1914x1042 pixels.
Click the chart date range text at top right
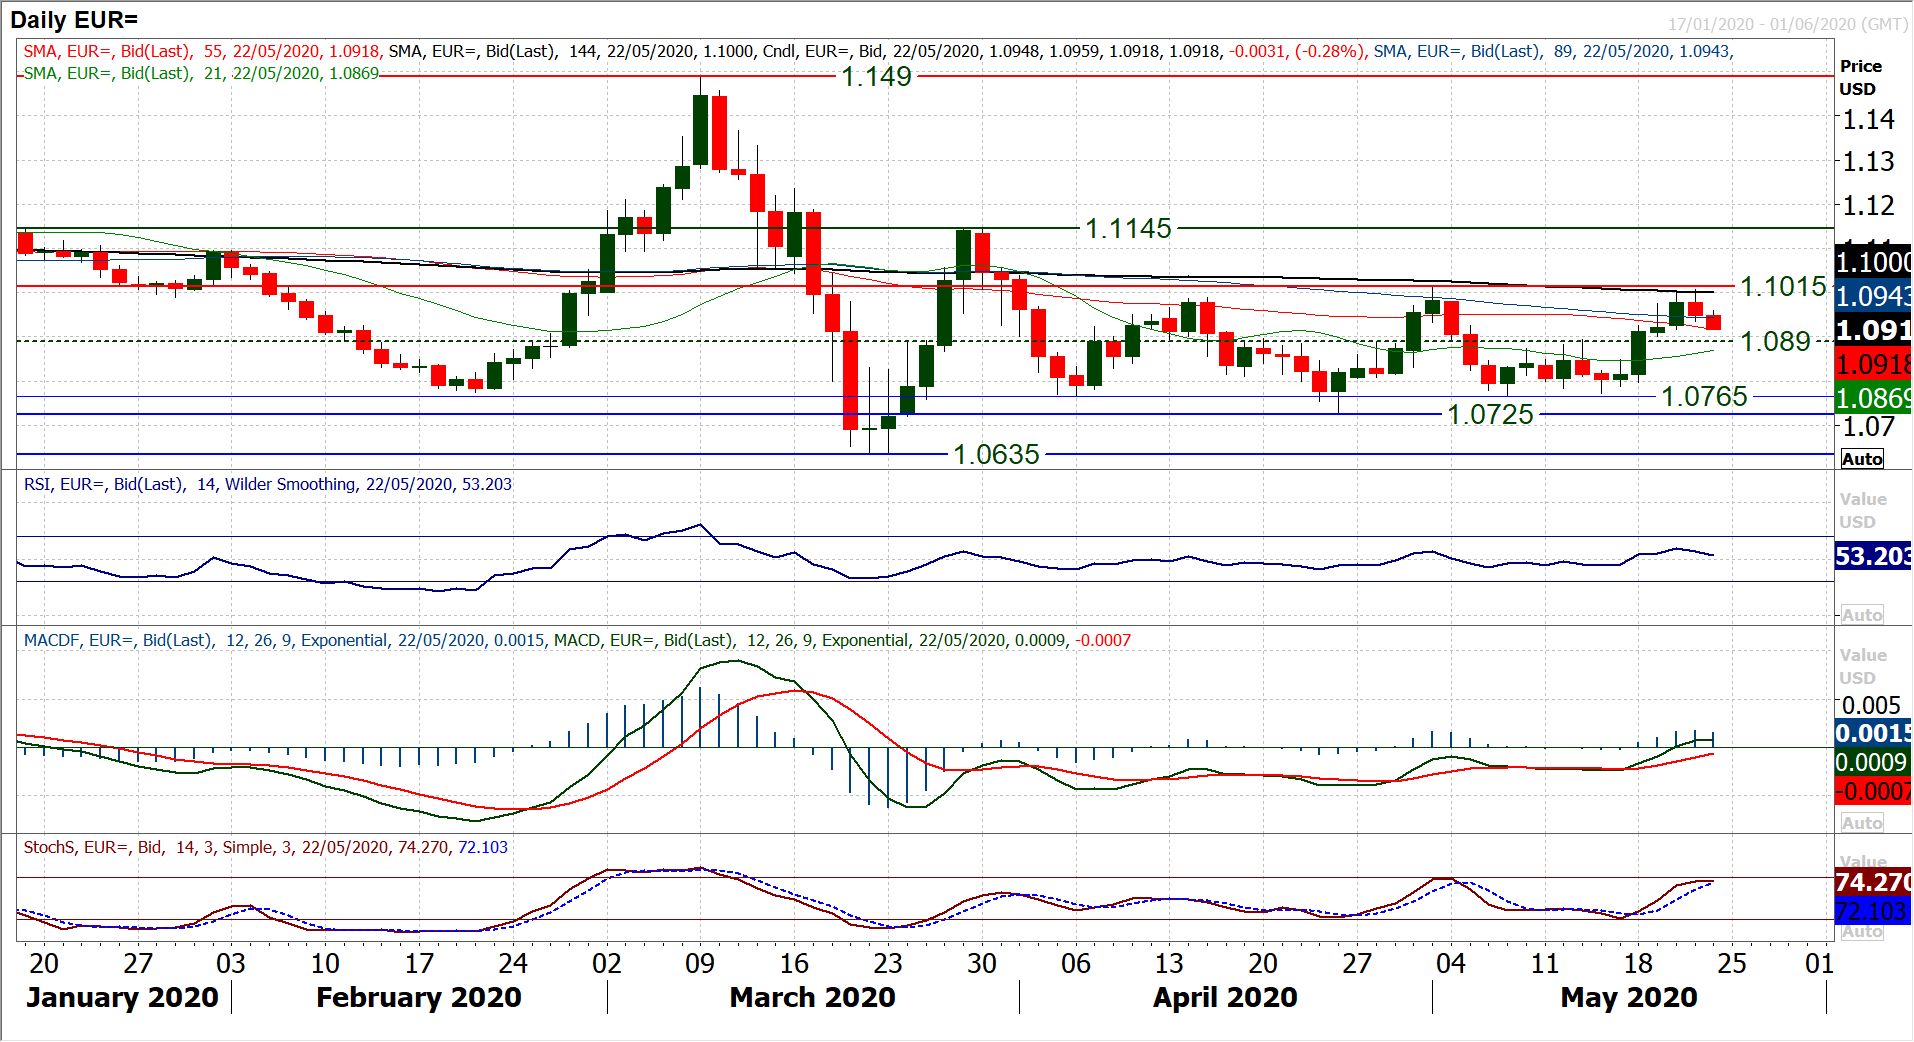coord(1787,24)
